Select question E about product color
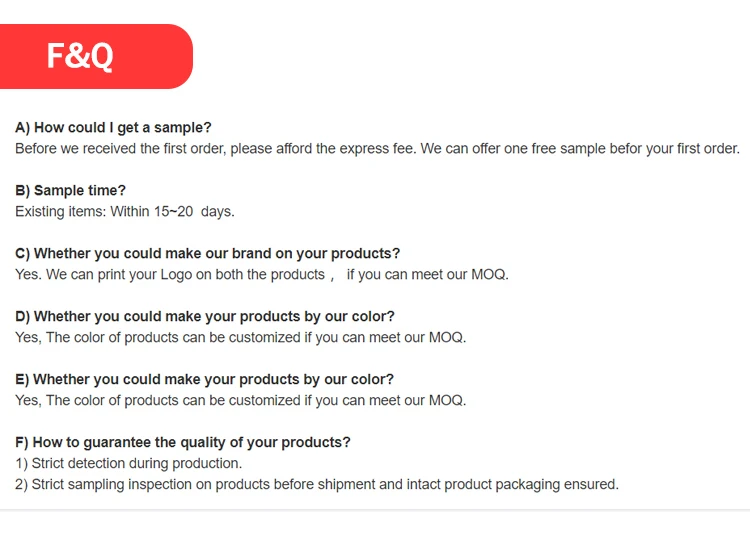The height and width of the screenshot is (539, 750). 204,379
